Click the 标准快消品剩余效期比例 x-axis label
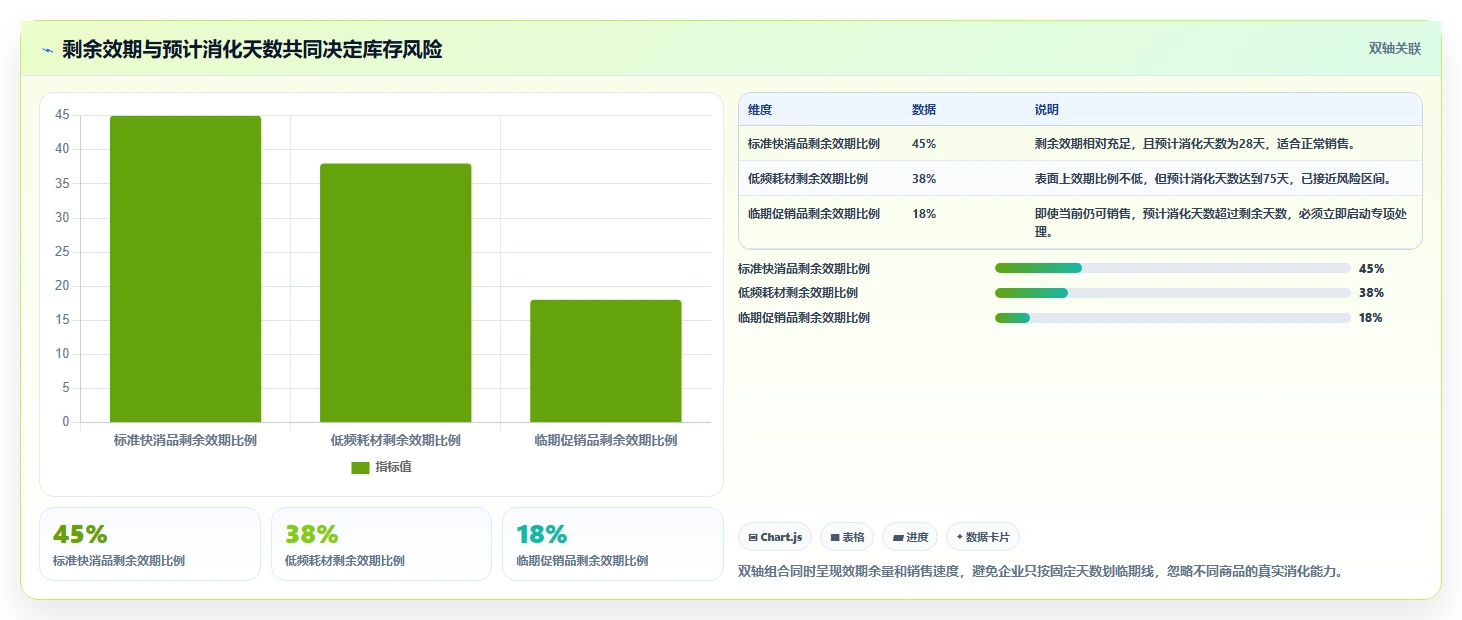This screenshot has width=1462, height=620. pos(185,441)
